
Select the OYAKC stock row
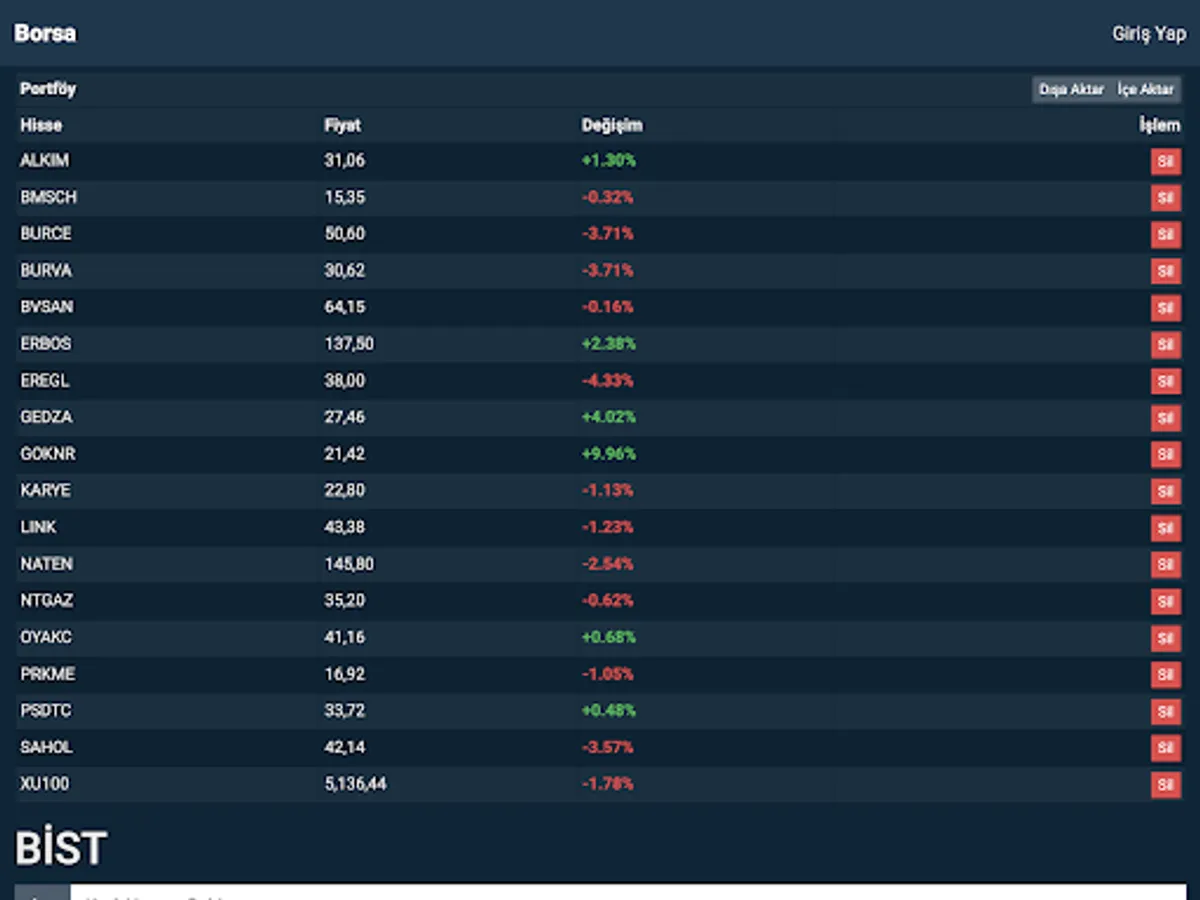[x=599, y=637]
